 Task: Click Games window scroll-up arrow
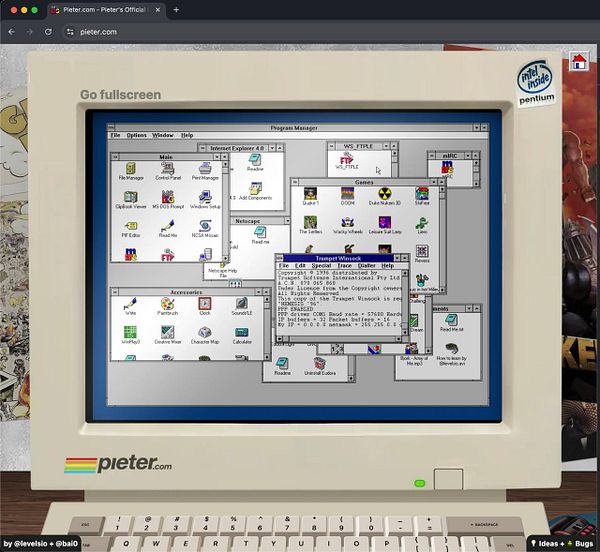[x=442, y=189]
